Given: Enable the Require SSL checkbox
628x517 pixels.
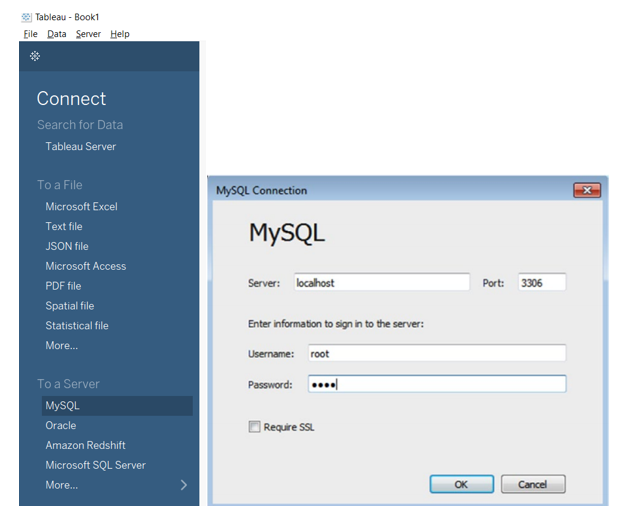Looking at the screenshot, I should tap(254, 427).
